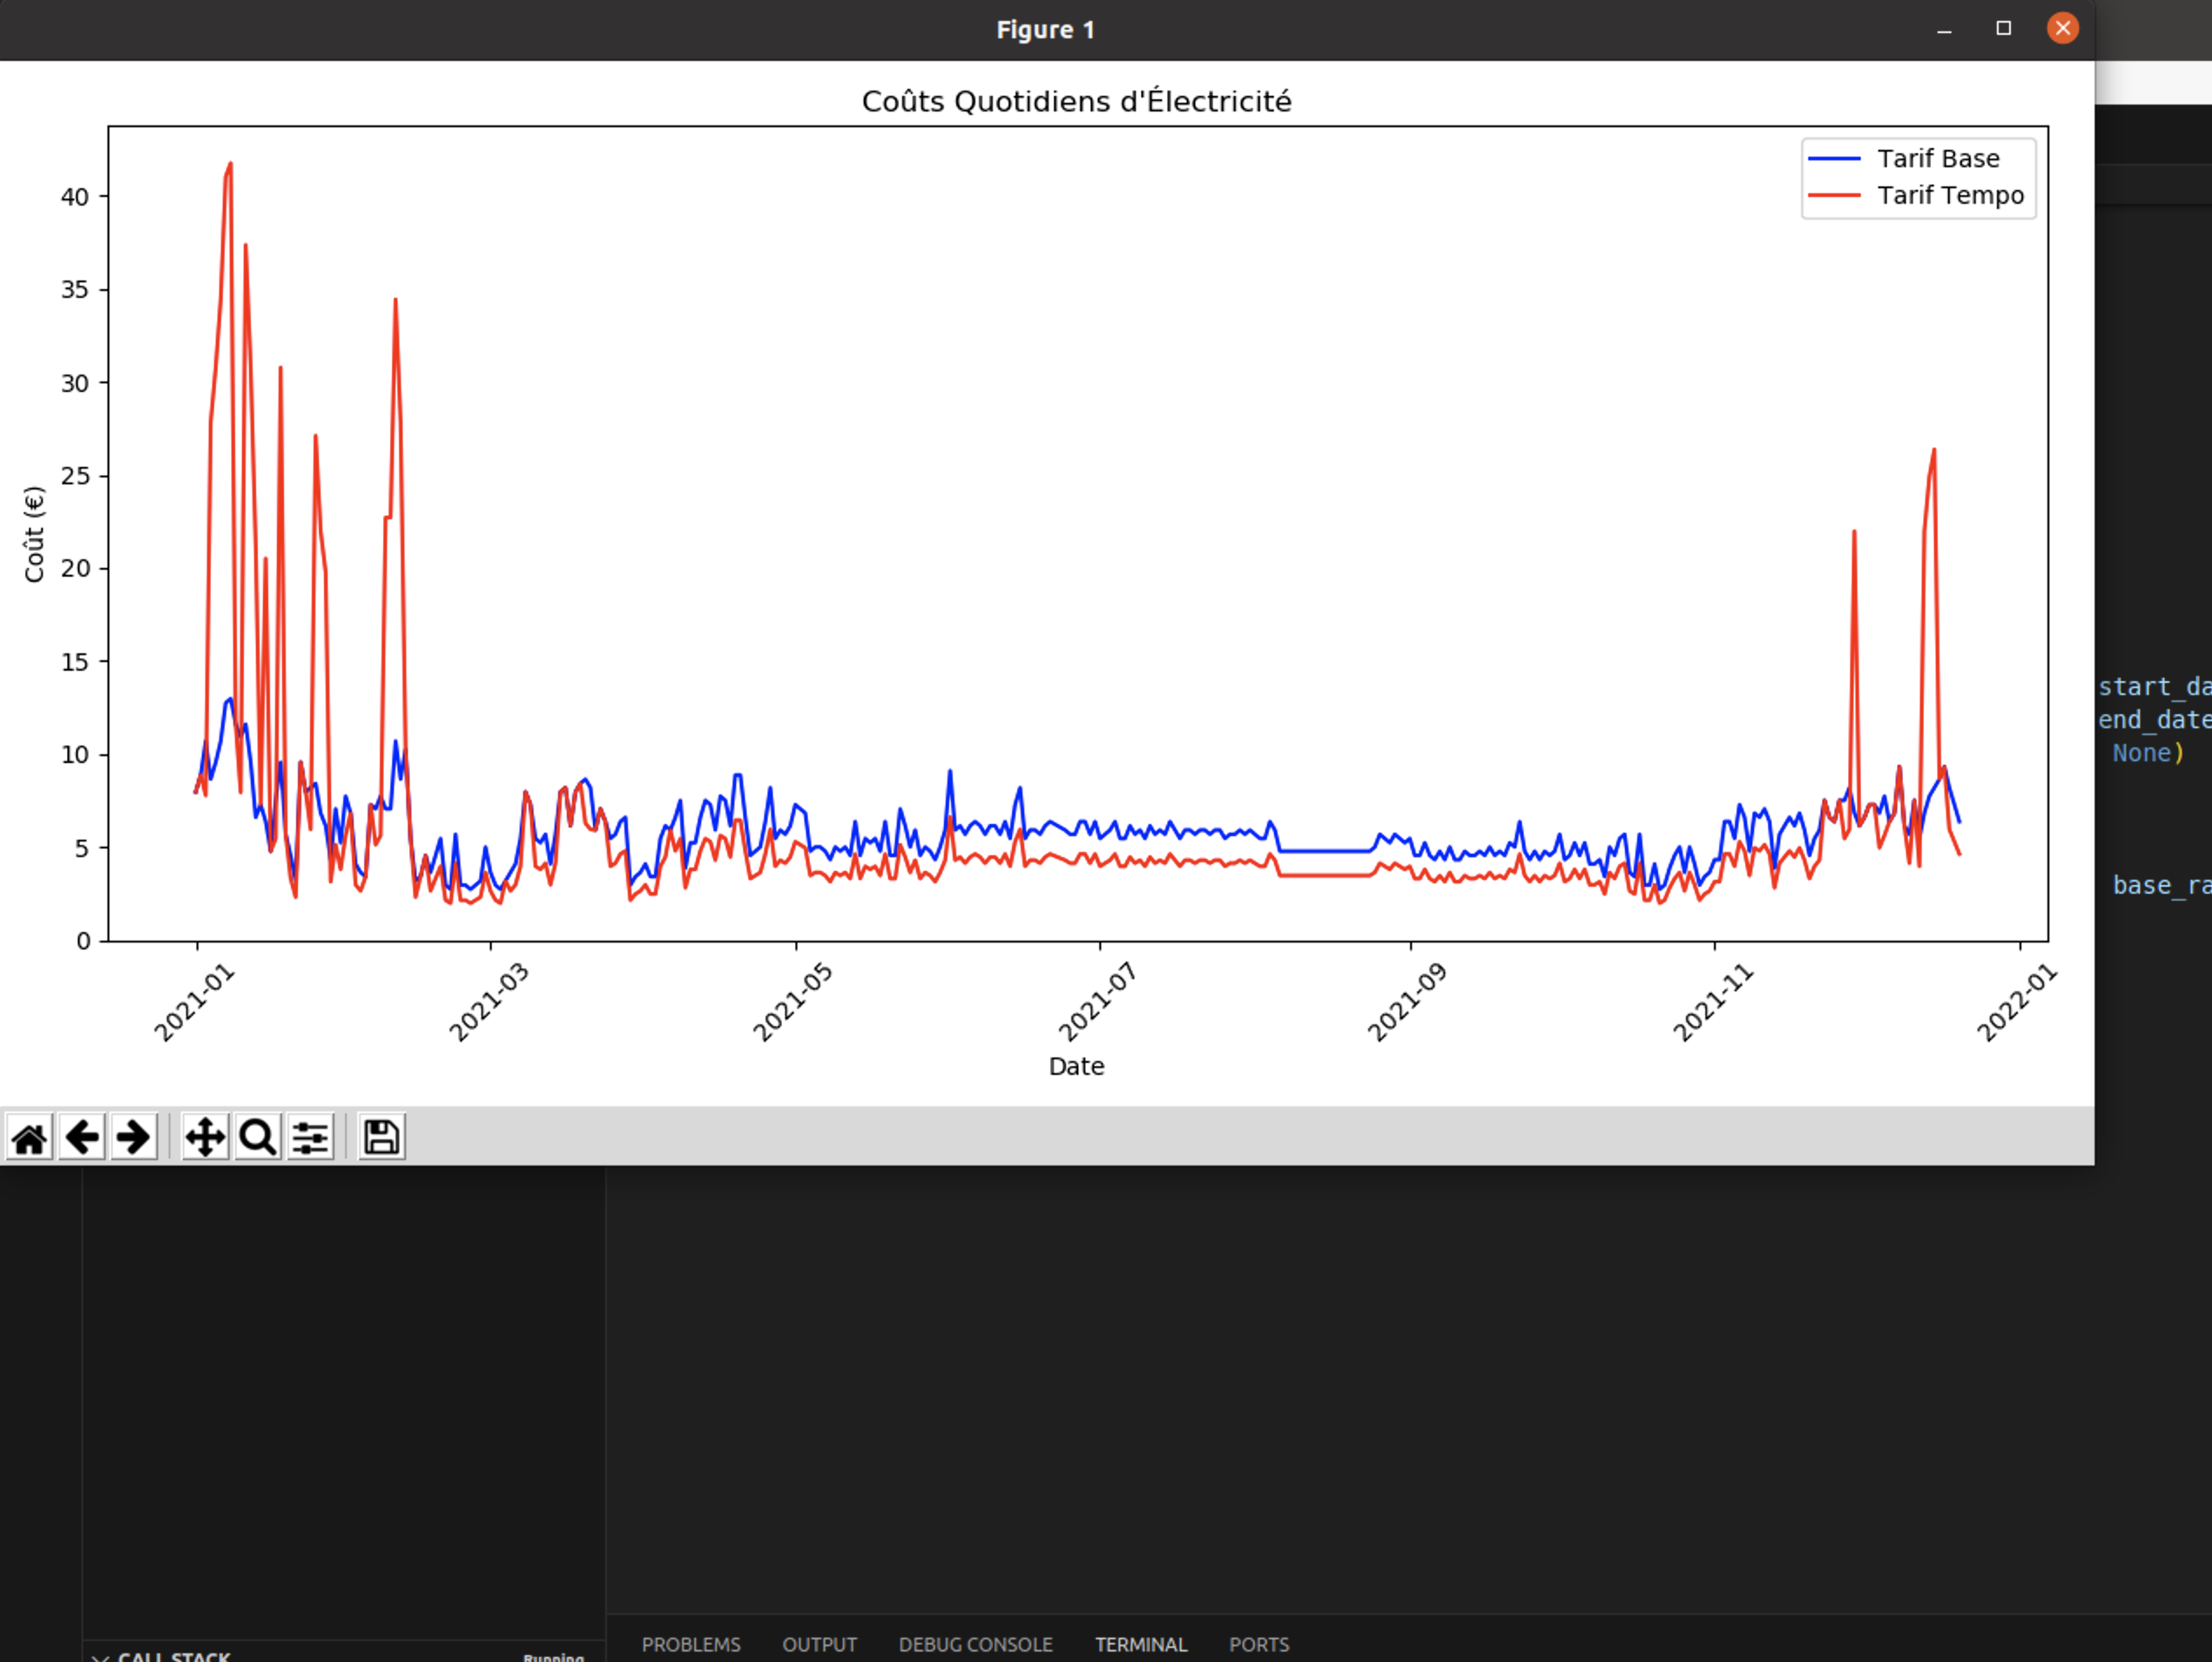2212x1662 pixels.
Task: Click the 25 y-axis tick label
Action: pyautogui.click(x=75, y=476)
